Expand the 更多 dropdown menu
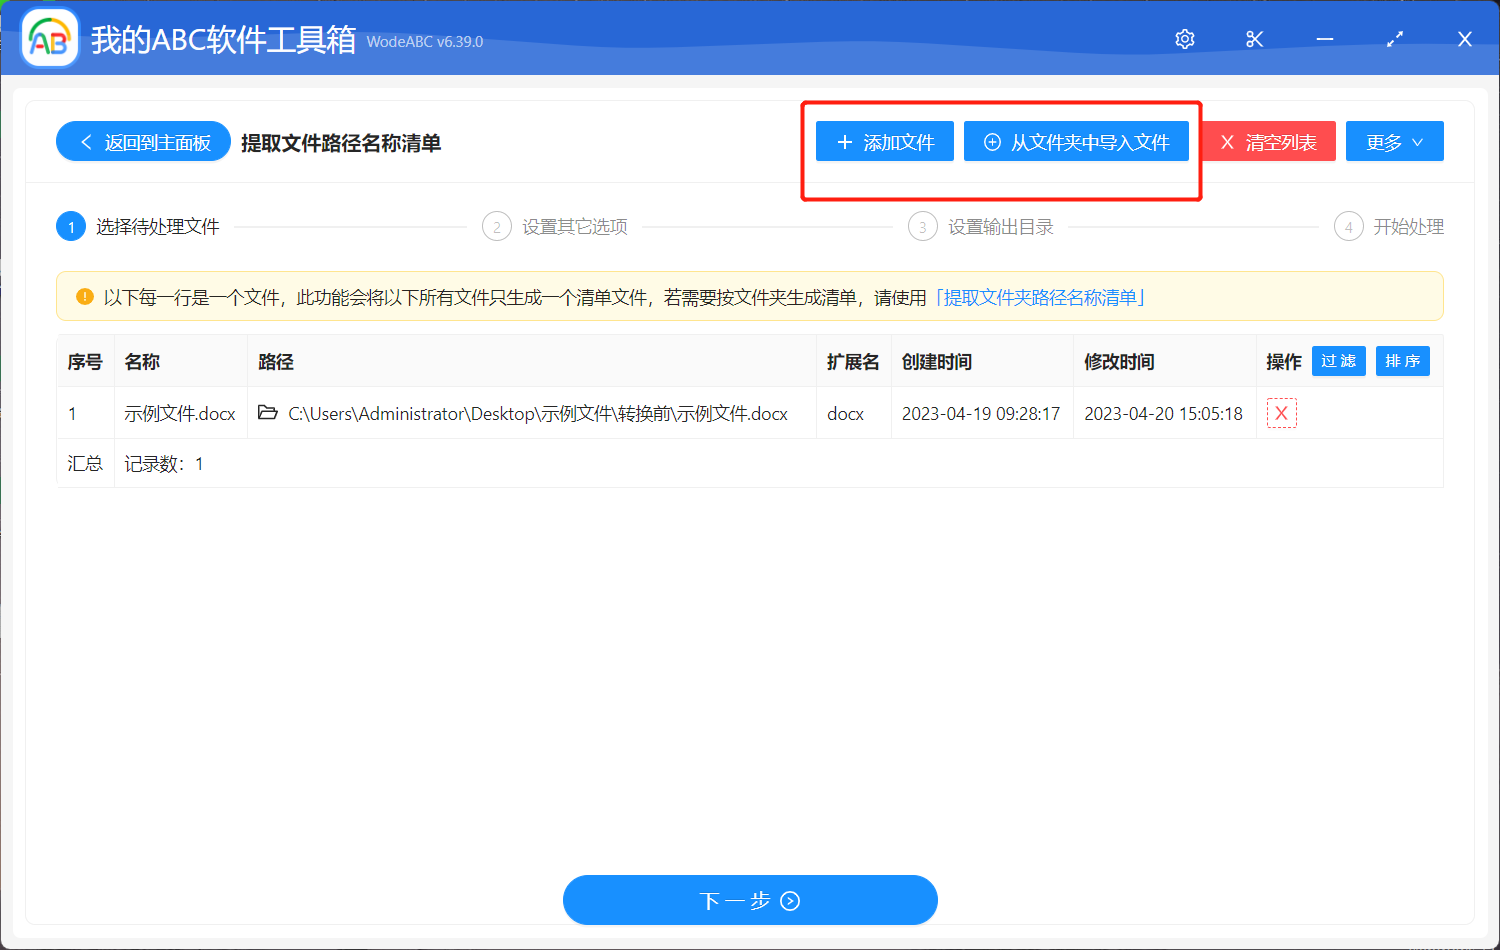The width and height of the screenshot is (1500, 950). coord(1394,141)
